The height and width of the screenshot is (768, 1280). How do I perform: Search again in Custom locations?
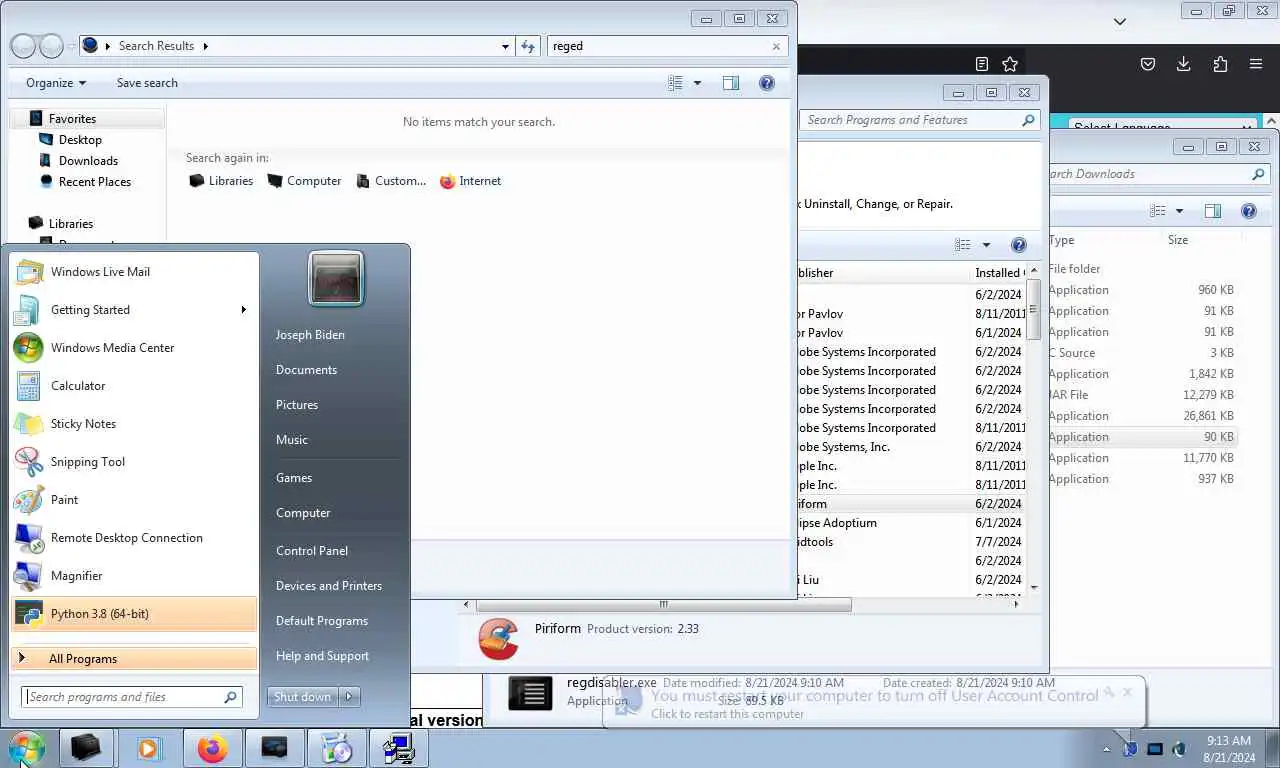tap(390, 181)
